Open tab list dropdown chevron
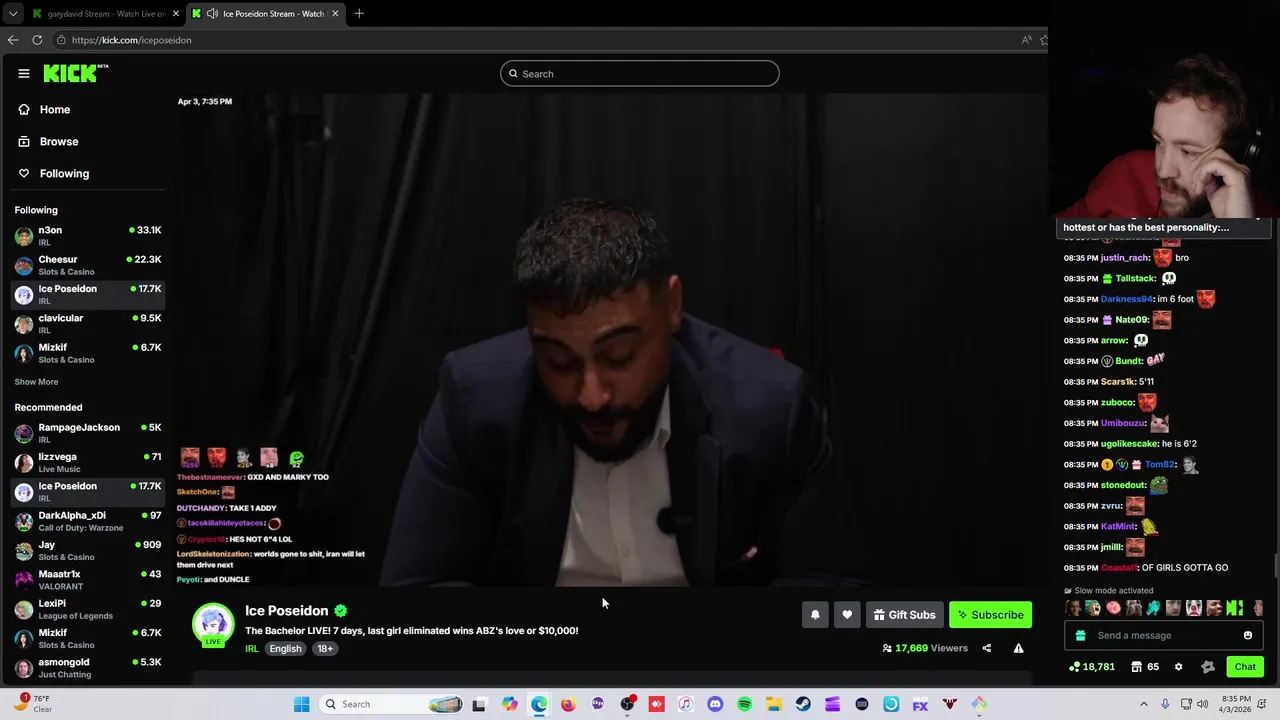The image size is (1280, 720). (13, 14)
